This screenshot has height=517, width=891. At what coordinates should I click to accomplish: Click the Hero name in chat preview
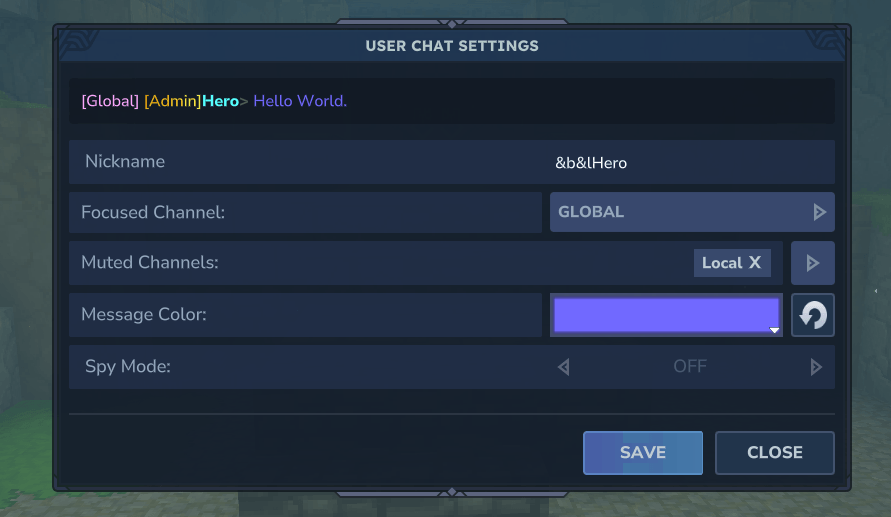tap(220, 101)
